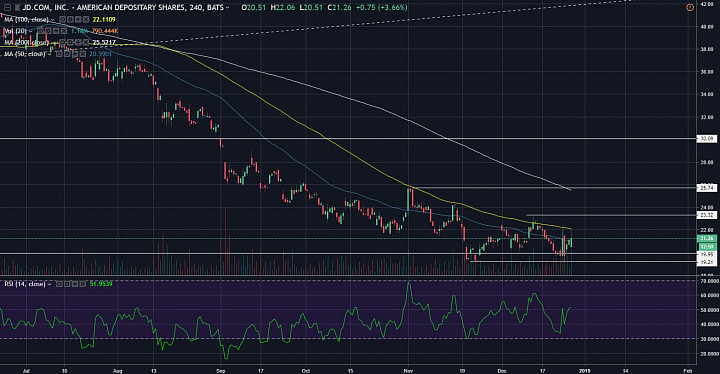The height and width of the screenshot is (374, 720).
Task: Click the 2019 date label on time axis
Action: pos(585,370)
